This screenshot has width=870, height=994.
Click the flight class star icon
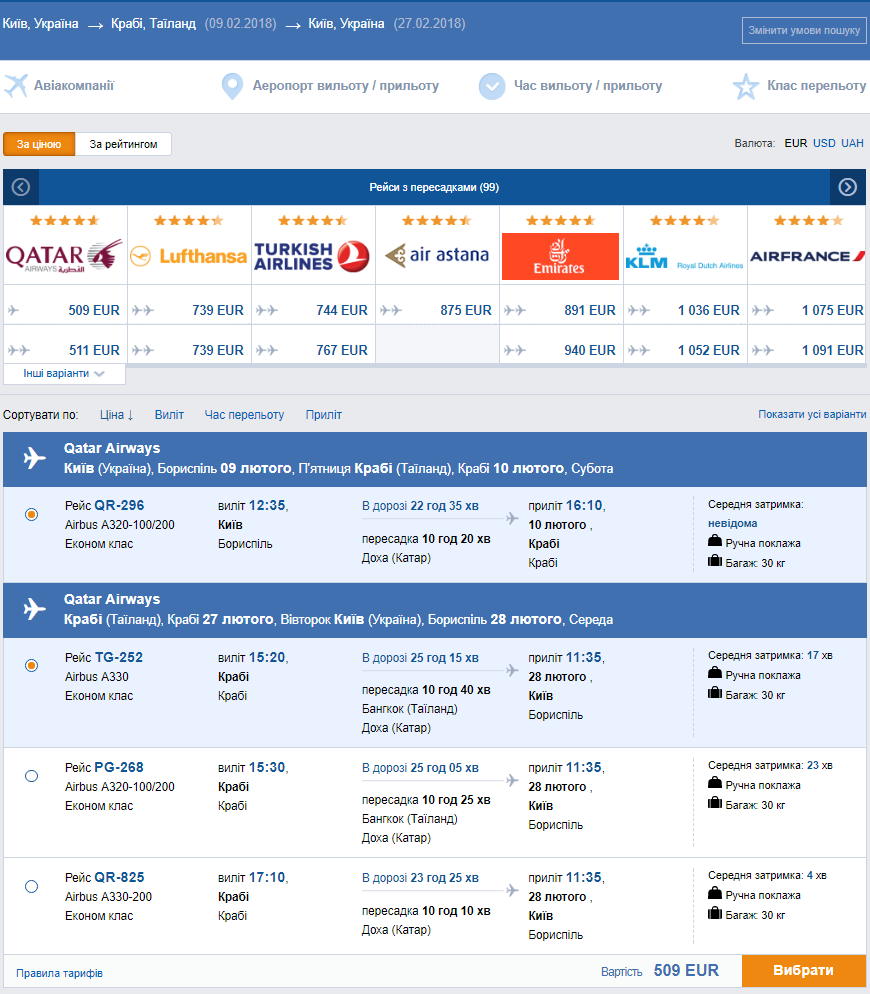pos(746,86)
